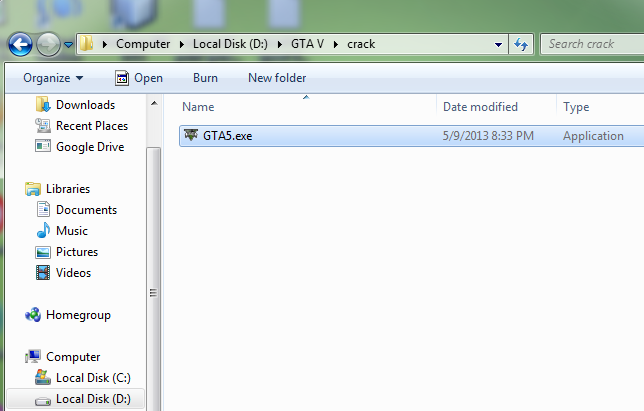Open the Pictures library
The height and width of the screenshot is (411, 644).
[77, 252]
